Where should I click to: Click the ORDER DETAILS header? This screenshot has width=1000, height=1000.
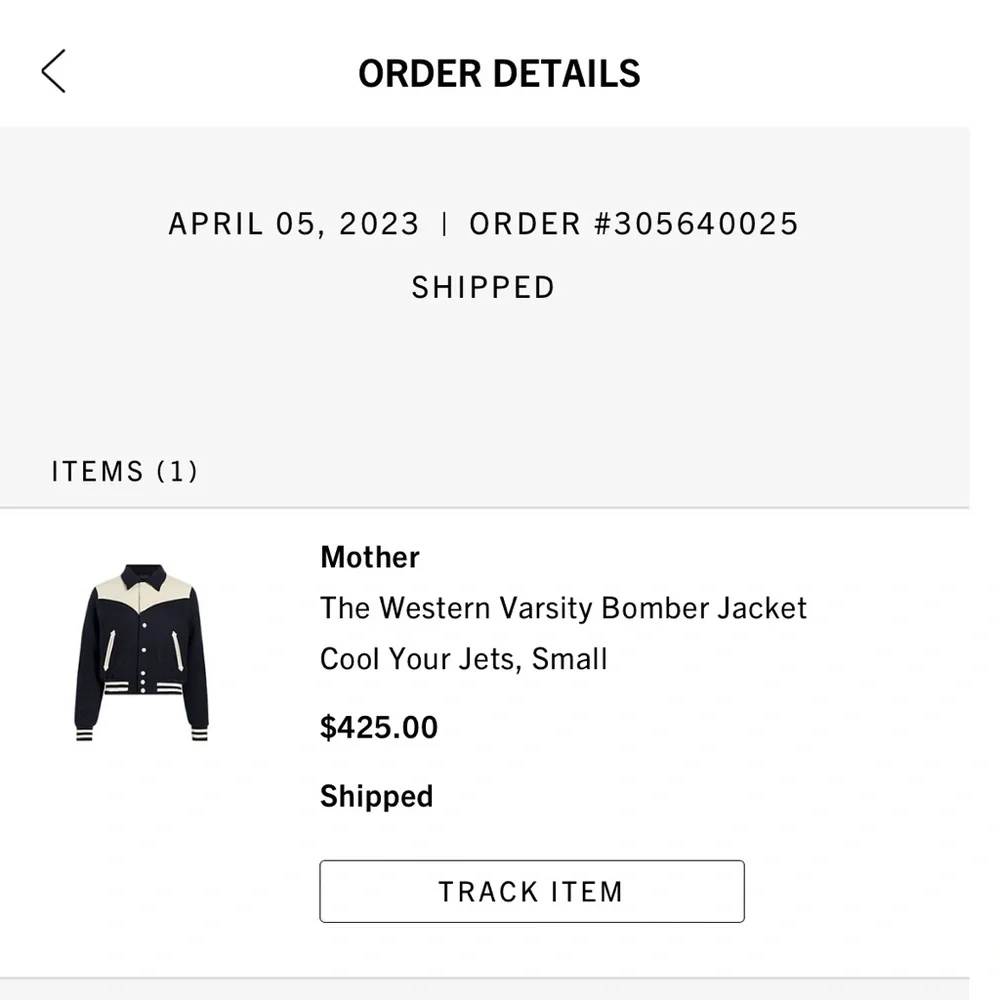500,73
